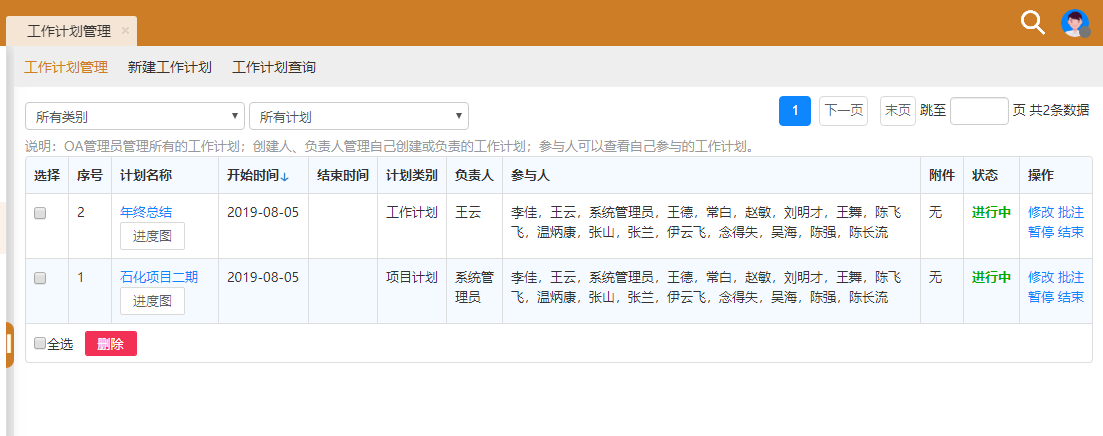1103x436 pixels.
Task: Open the user avatar profile icon
Action: point(1075,23)
